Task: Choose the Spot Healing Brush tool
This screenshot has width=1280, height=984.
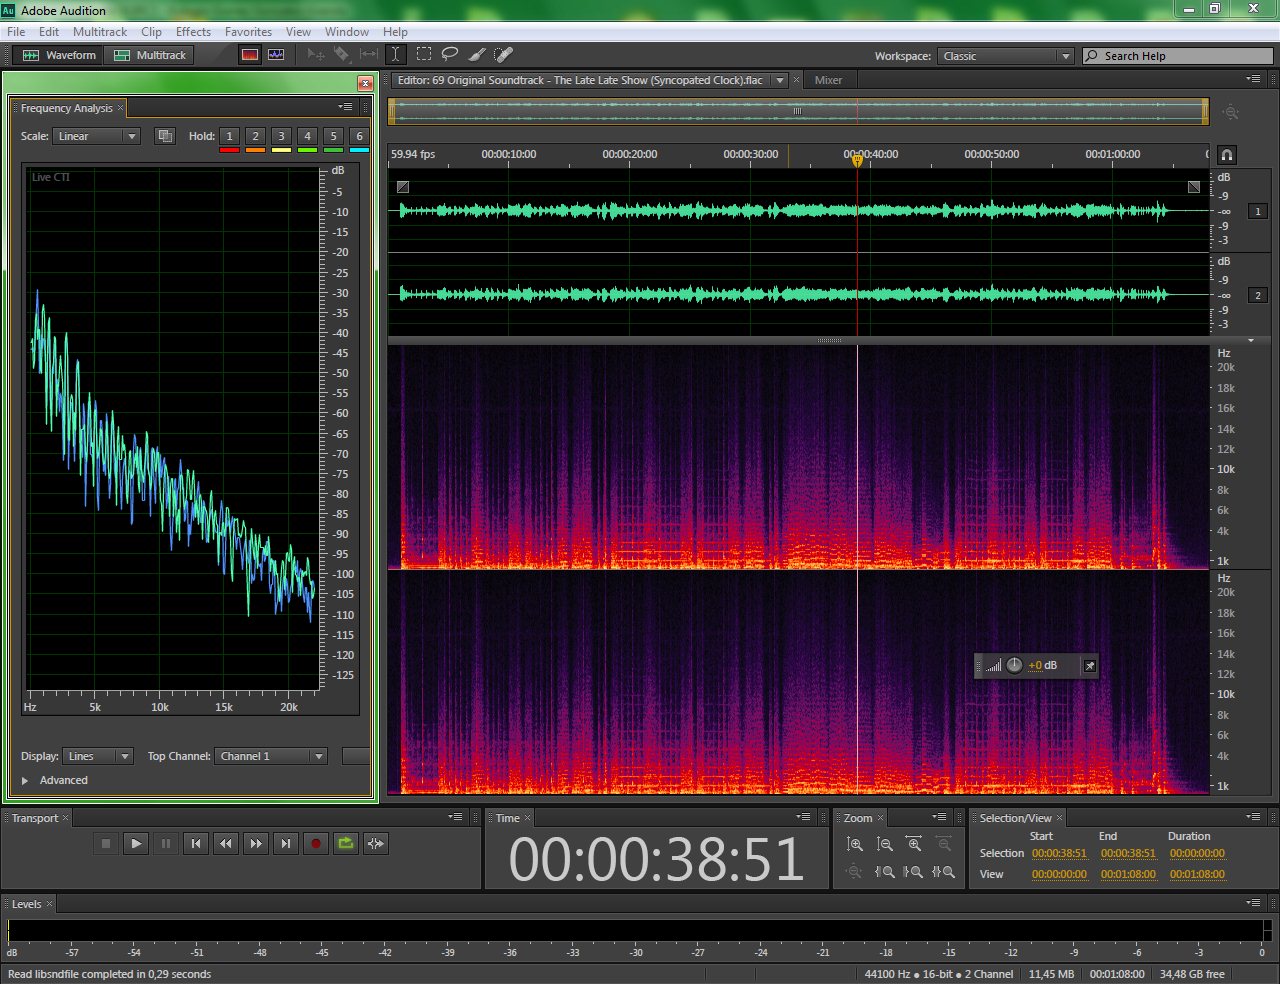Action: tap(504, 55)
